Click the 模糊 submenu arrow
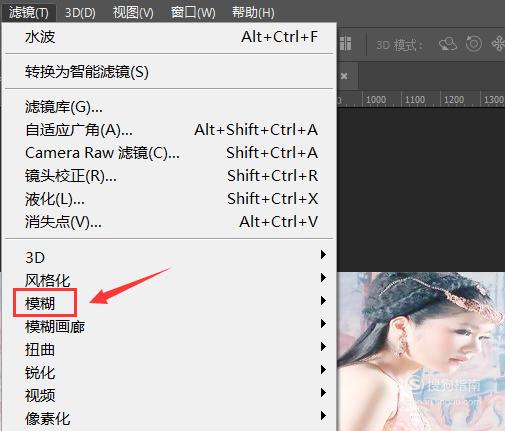This screenshot has width=505, height=431. (323, 301)
